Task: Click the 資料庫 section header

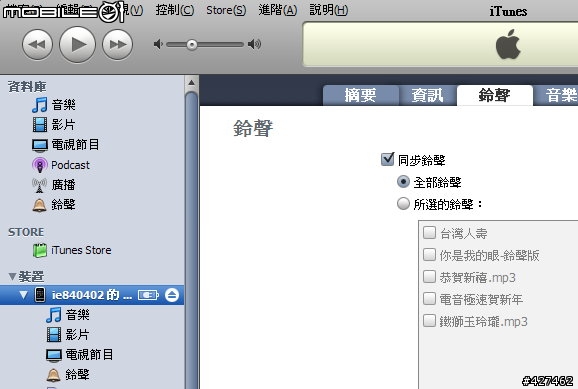Action: click(x=27, y=87)
